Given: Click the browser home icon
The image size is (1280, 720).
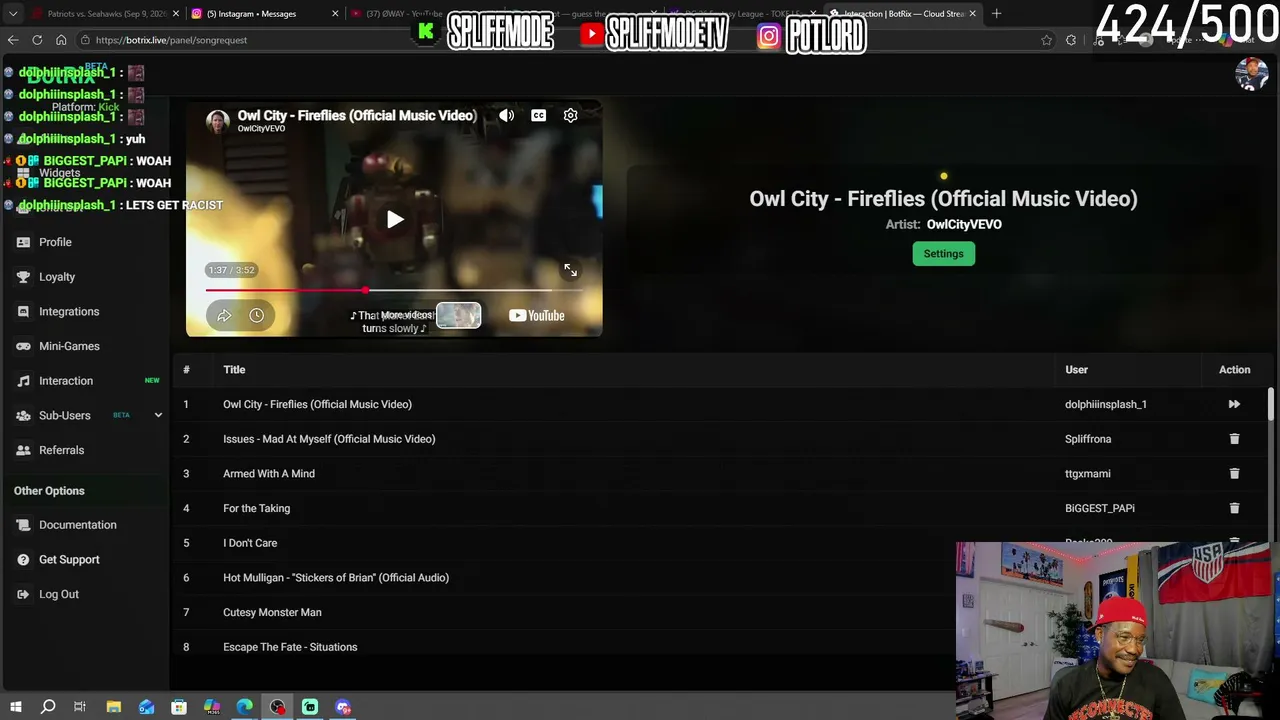Looking at the screenshot, I should point(61,40).
